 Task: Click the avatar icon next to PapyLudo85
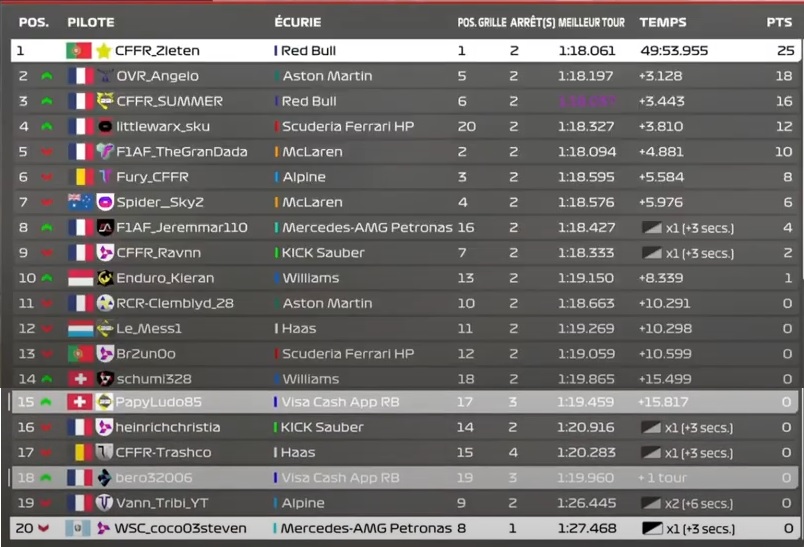click(x=104, y=402)
